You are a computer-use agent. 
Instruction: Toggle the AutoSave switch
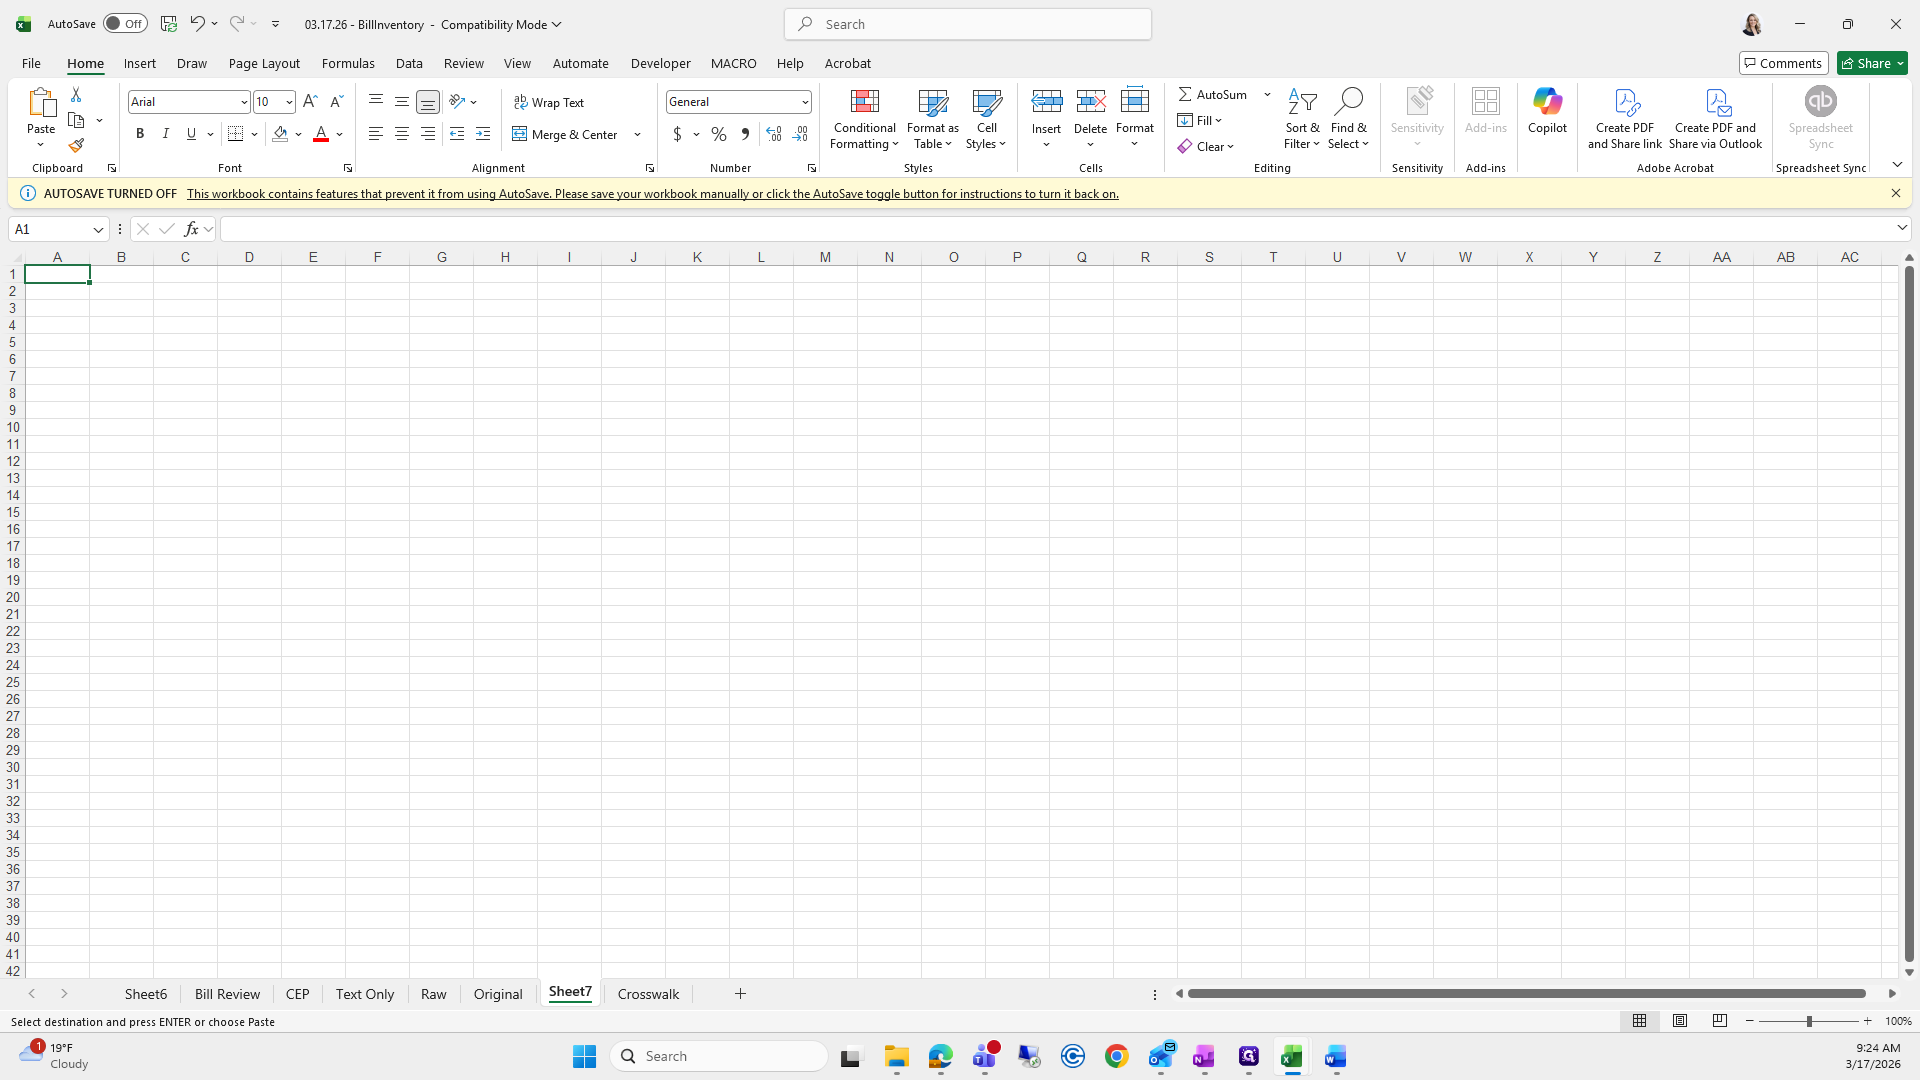(125, 24)
